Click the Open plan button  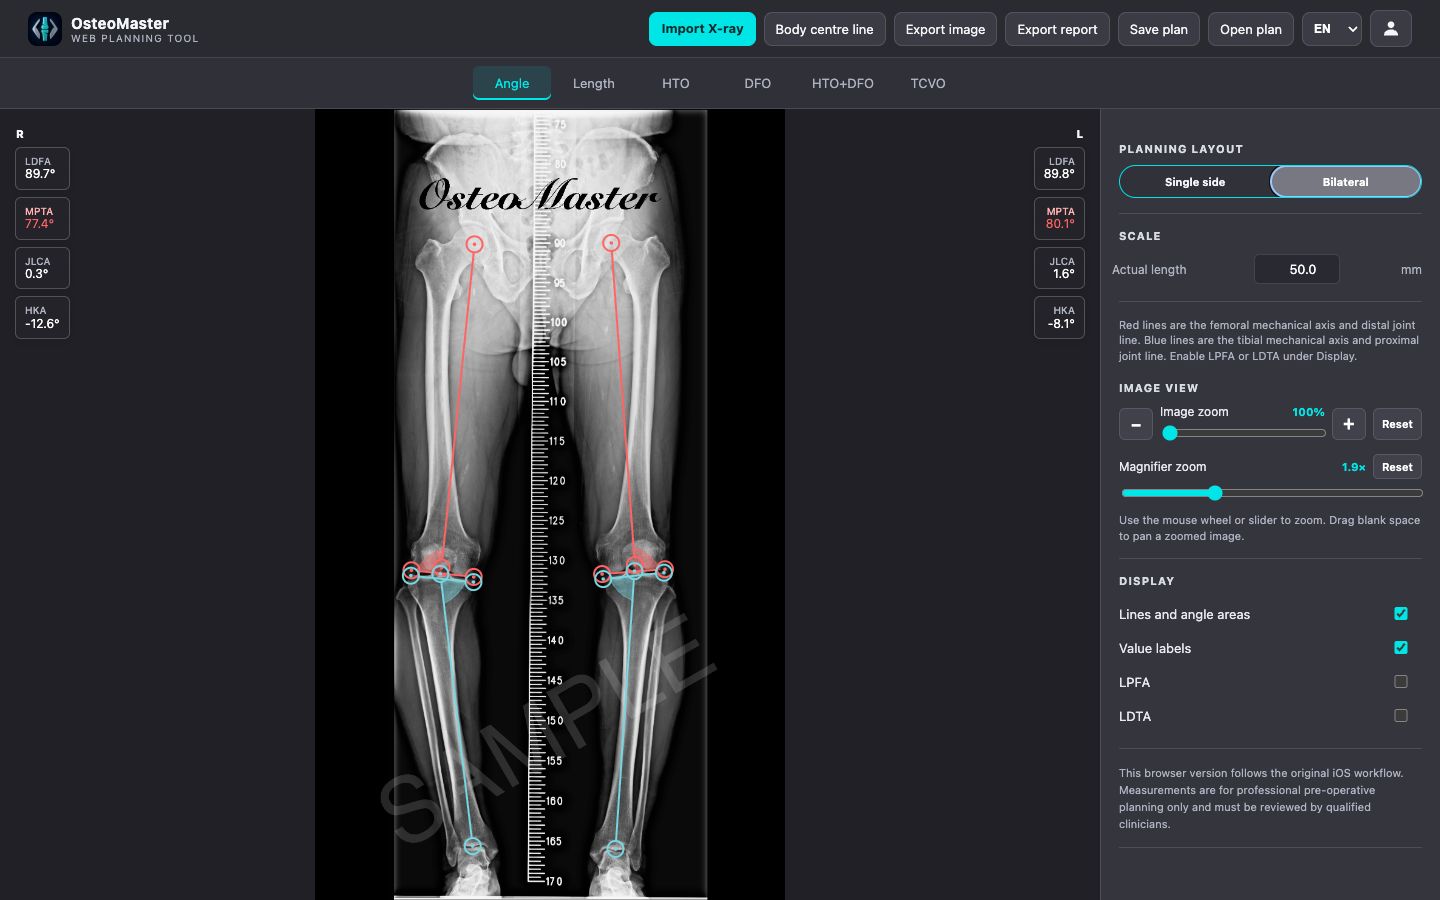click(1251, 29)
